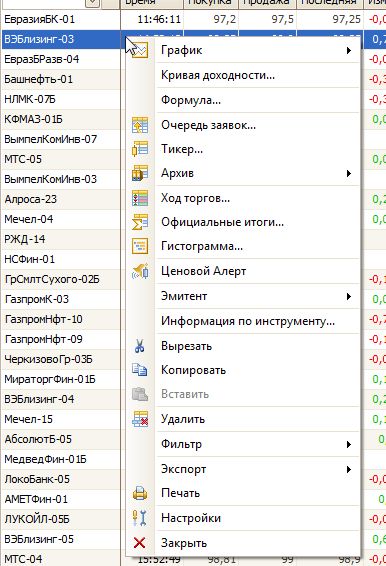
Task: Select the ГрСмлтСухого-02Б row
Action: tap(61, 279)
